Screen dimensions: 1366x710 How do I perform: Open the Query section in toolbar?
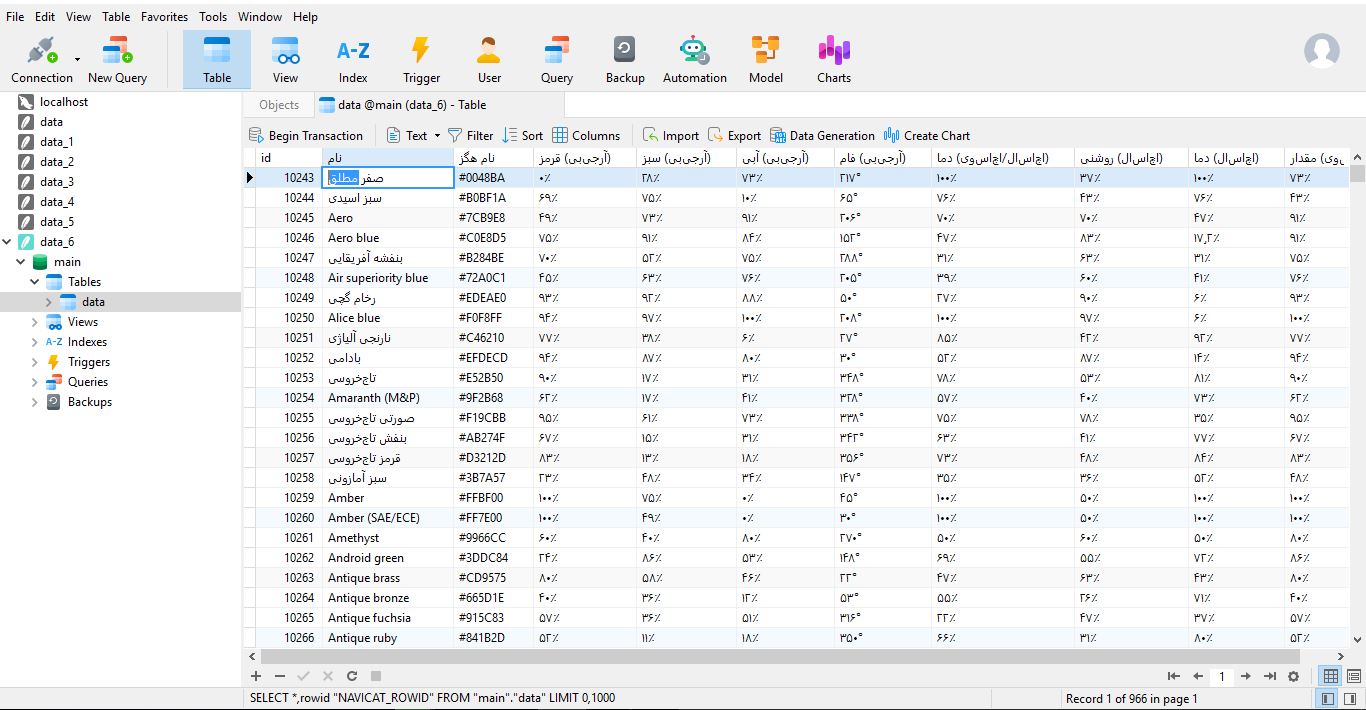(557, 59)
